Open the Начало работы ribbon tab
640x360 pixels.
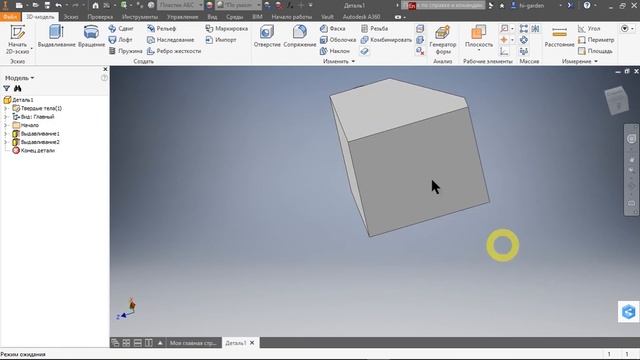[x=291, y=17]
